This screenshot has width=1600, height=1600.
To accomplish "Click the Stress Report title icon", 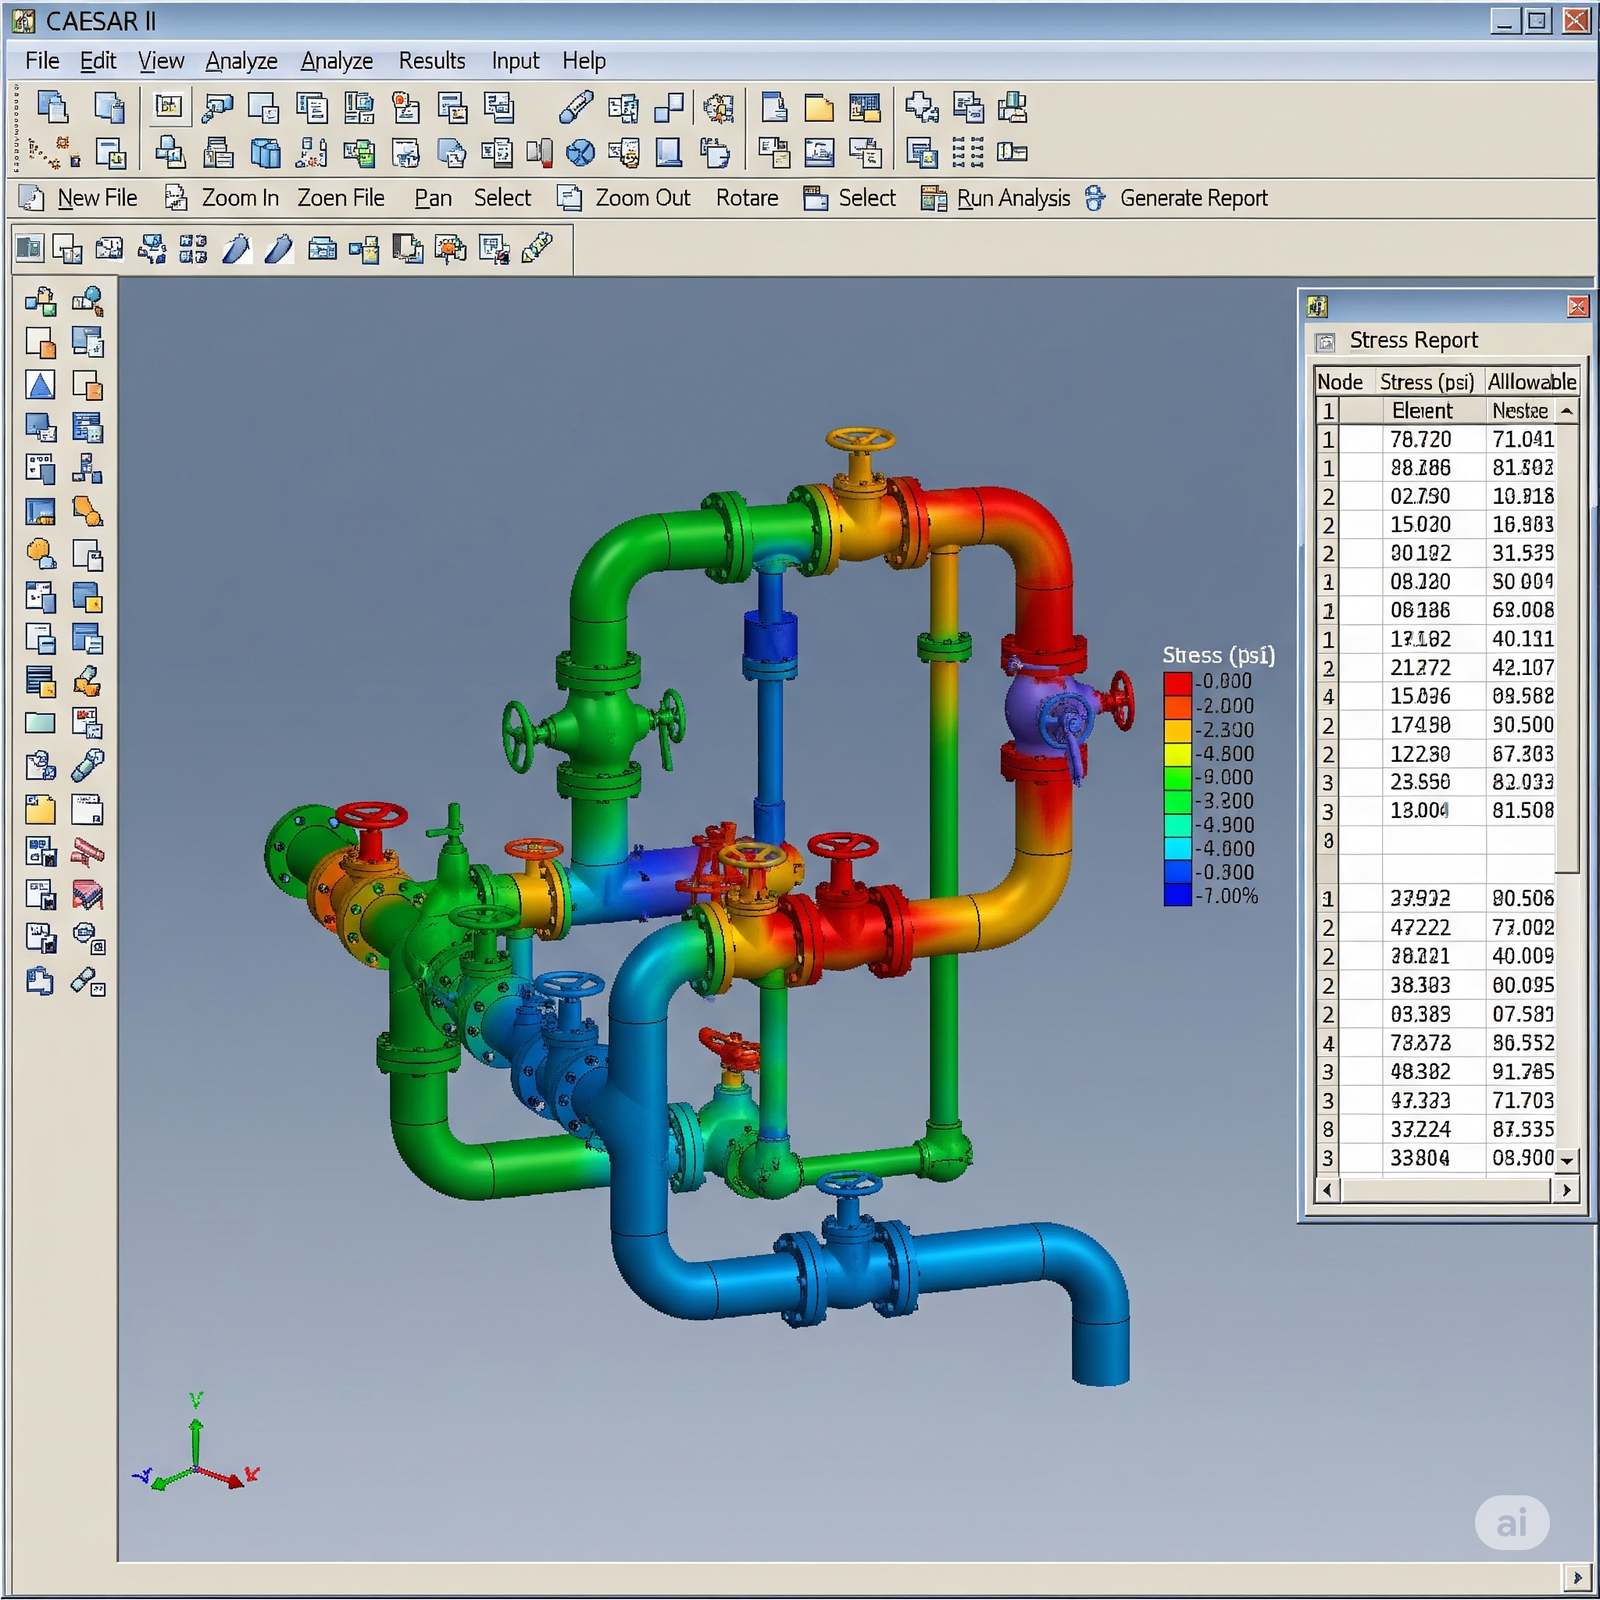I will (x=1325, y=342).
